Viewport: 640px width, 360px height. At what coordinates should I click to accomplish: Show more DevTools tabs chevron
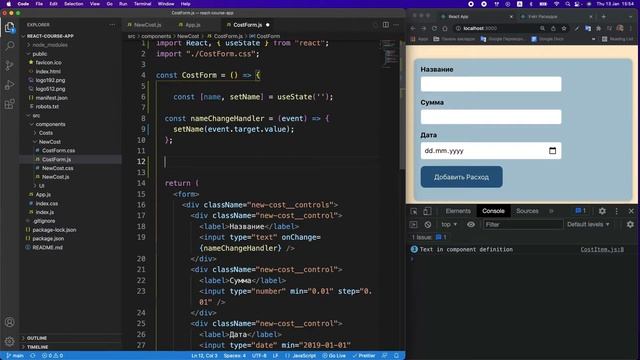(551, 211)
